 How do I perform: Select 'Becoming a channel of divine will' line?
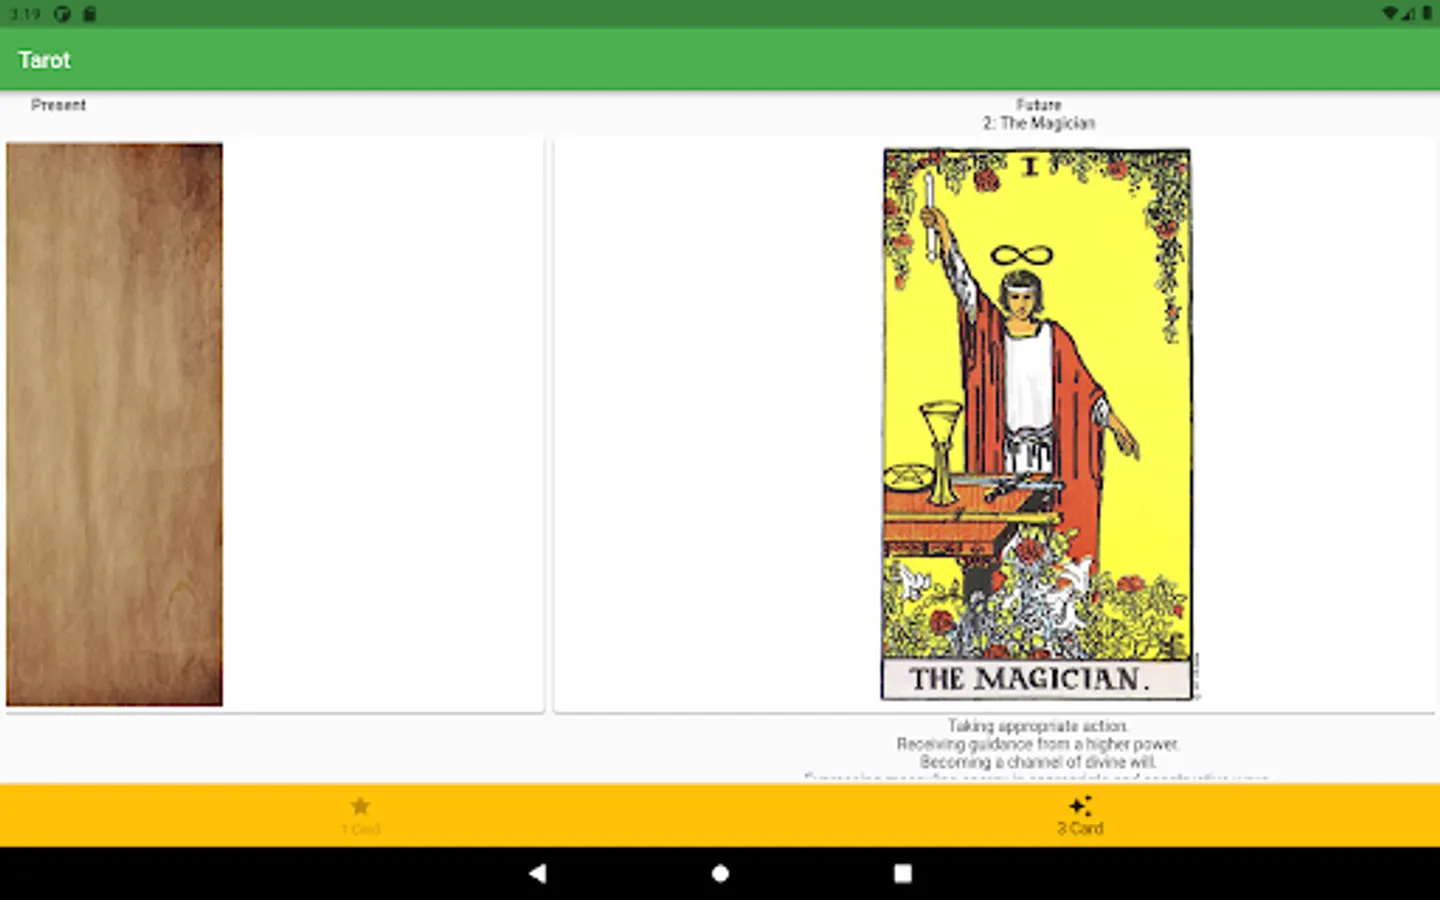click(1038, 762)
